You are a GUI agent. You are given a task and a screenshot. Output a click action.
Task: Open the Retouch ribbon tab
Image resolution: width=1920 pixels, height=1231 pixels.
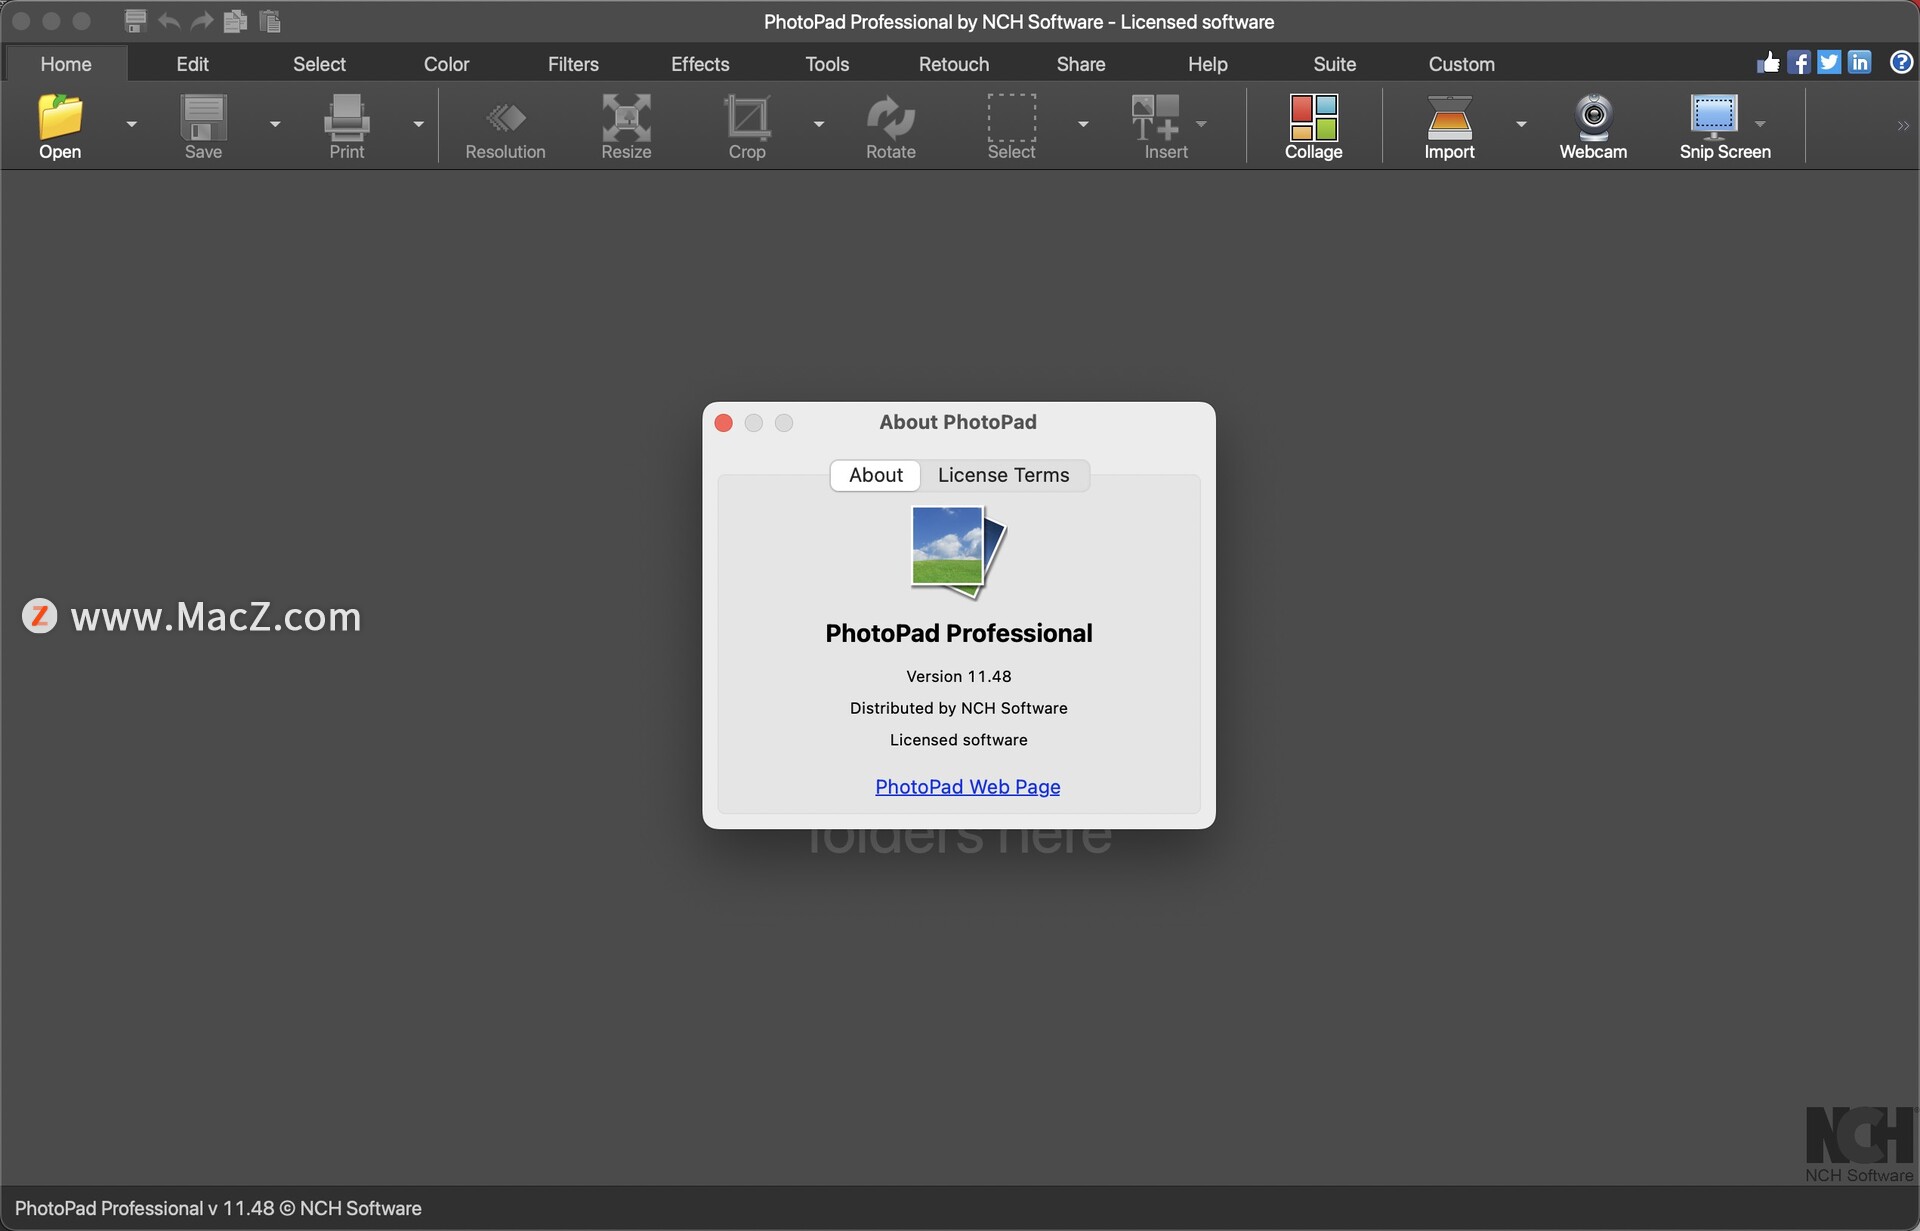[954, 64]
